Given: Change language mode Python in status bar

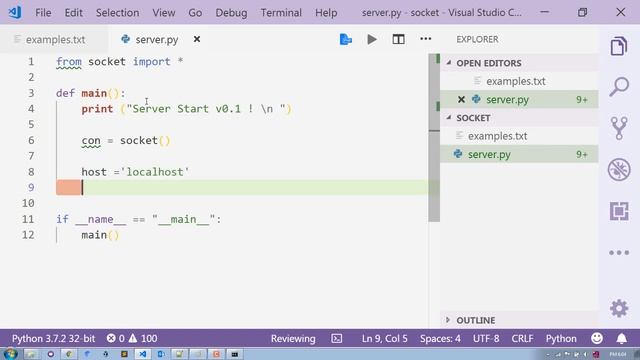Looking at the screenshot, I should 561,338.
